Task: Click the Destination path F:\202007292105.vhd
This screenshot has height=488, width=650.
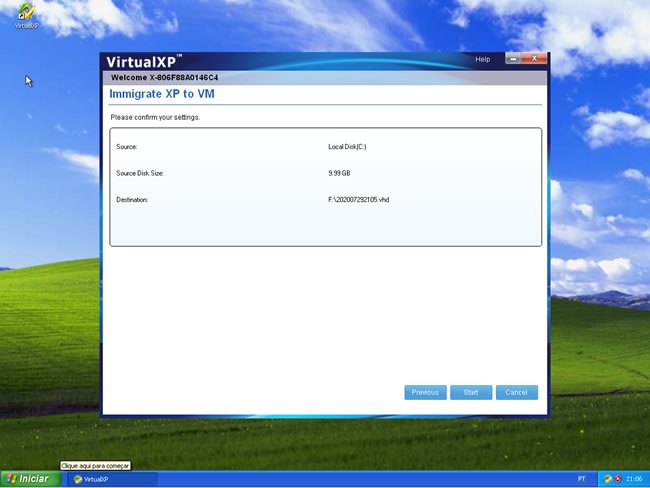Action: [x=358, y=200]
